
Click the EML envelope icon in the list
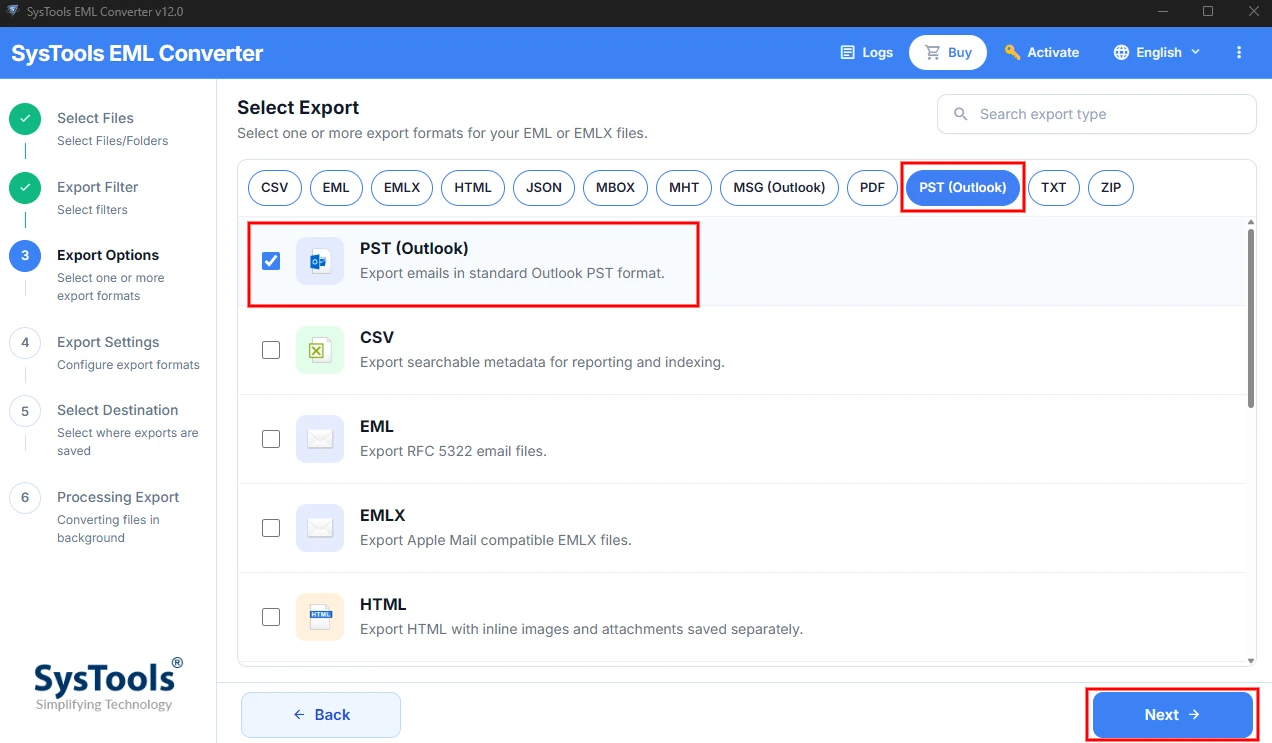click(x=320, y=439)
